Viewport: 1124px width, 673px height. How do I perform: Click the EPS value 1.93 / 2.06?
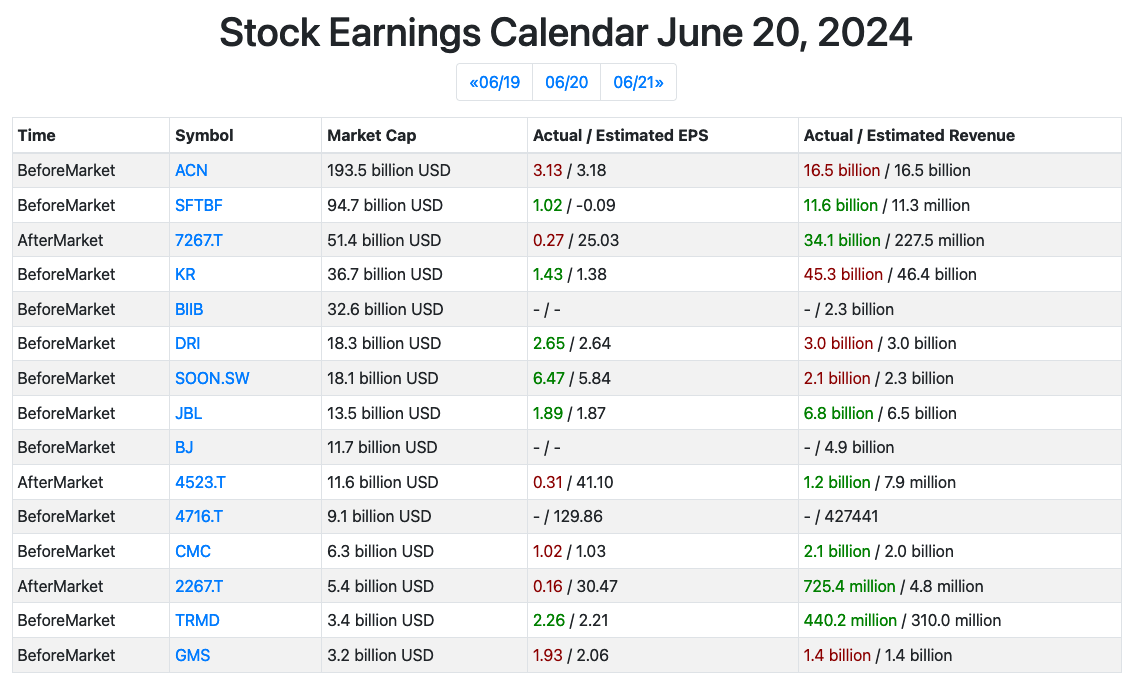pyautogui.click(x=571, y=656)
